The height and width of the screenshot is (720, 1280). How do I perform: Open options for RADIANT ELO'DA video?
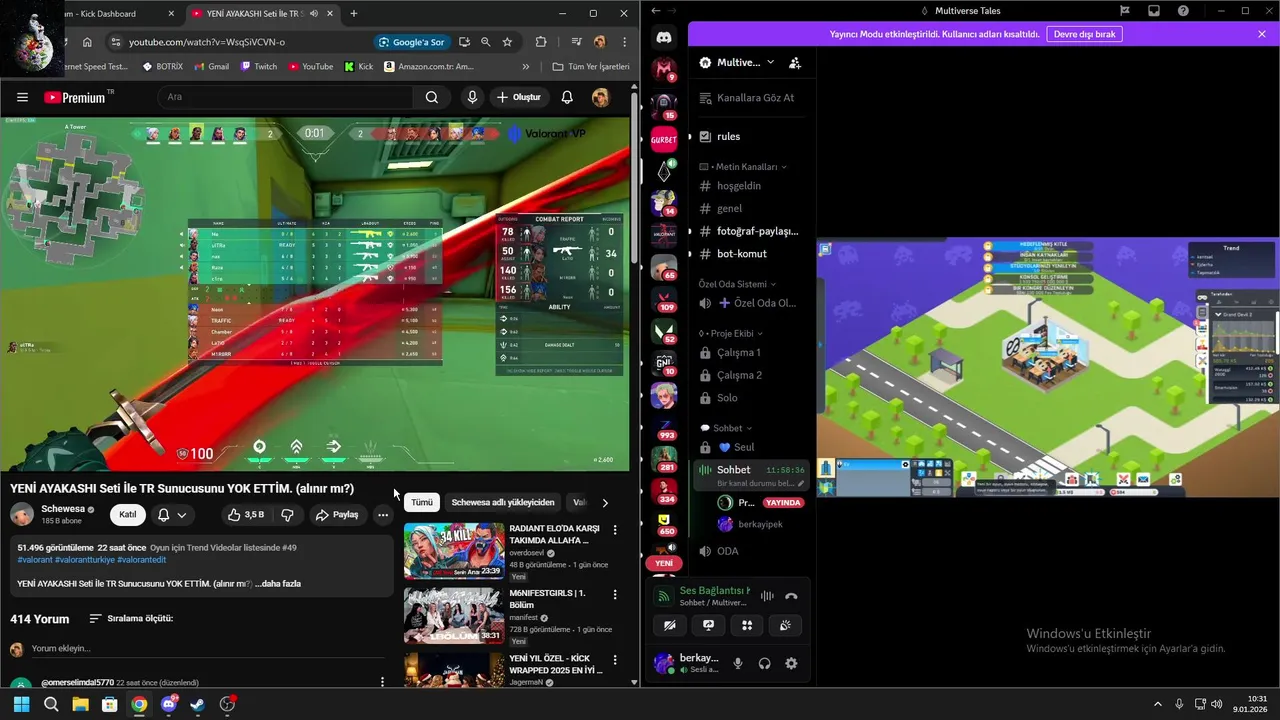coord(615,530)
